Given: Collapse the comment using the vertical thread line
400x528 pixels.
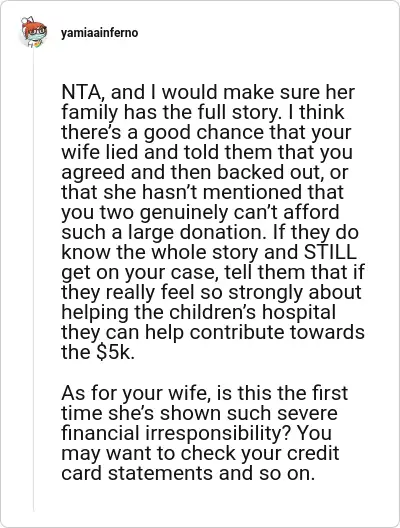Looking at the screenshot, I should click(x=33, y=281).
